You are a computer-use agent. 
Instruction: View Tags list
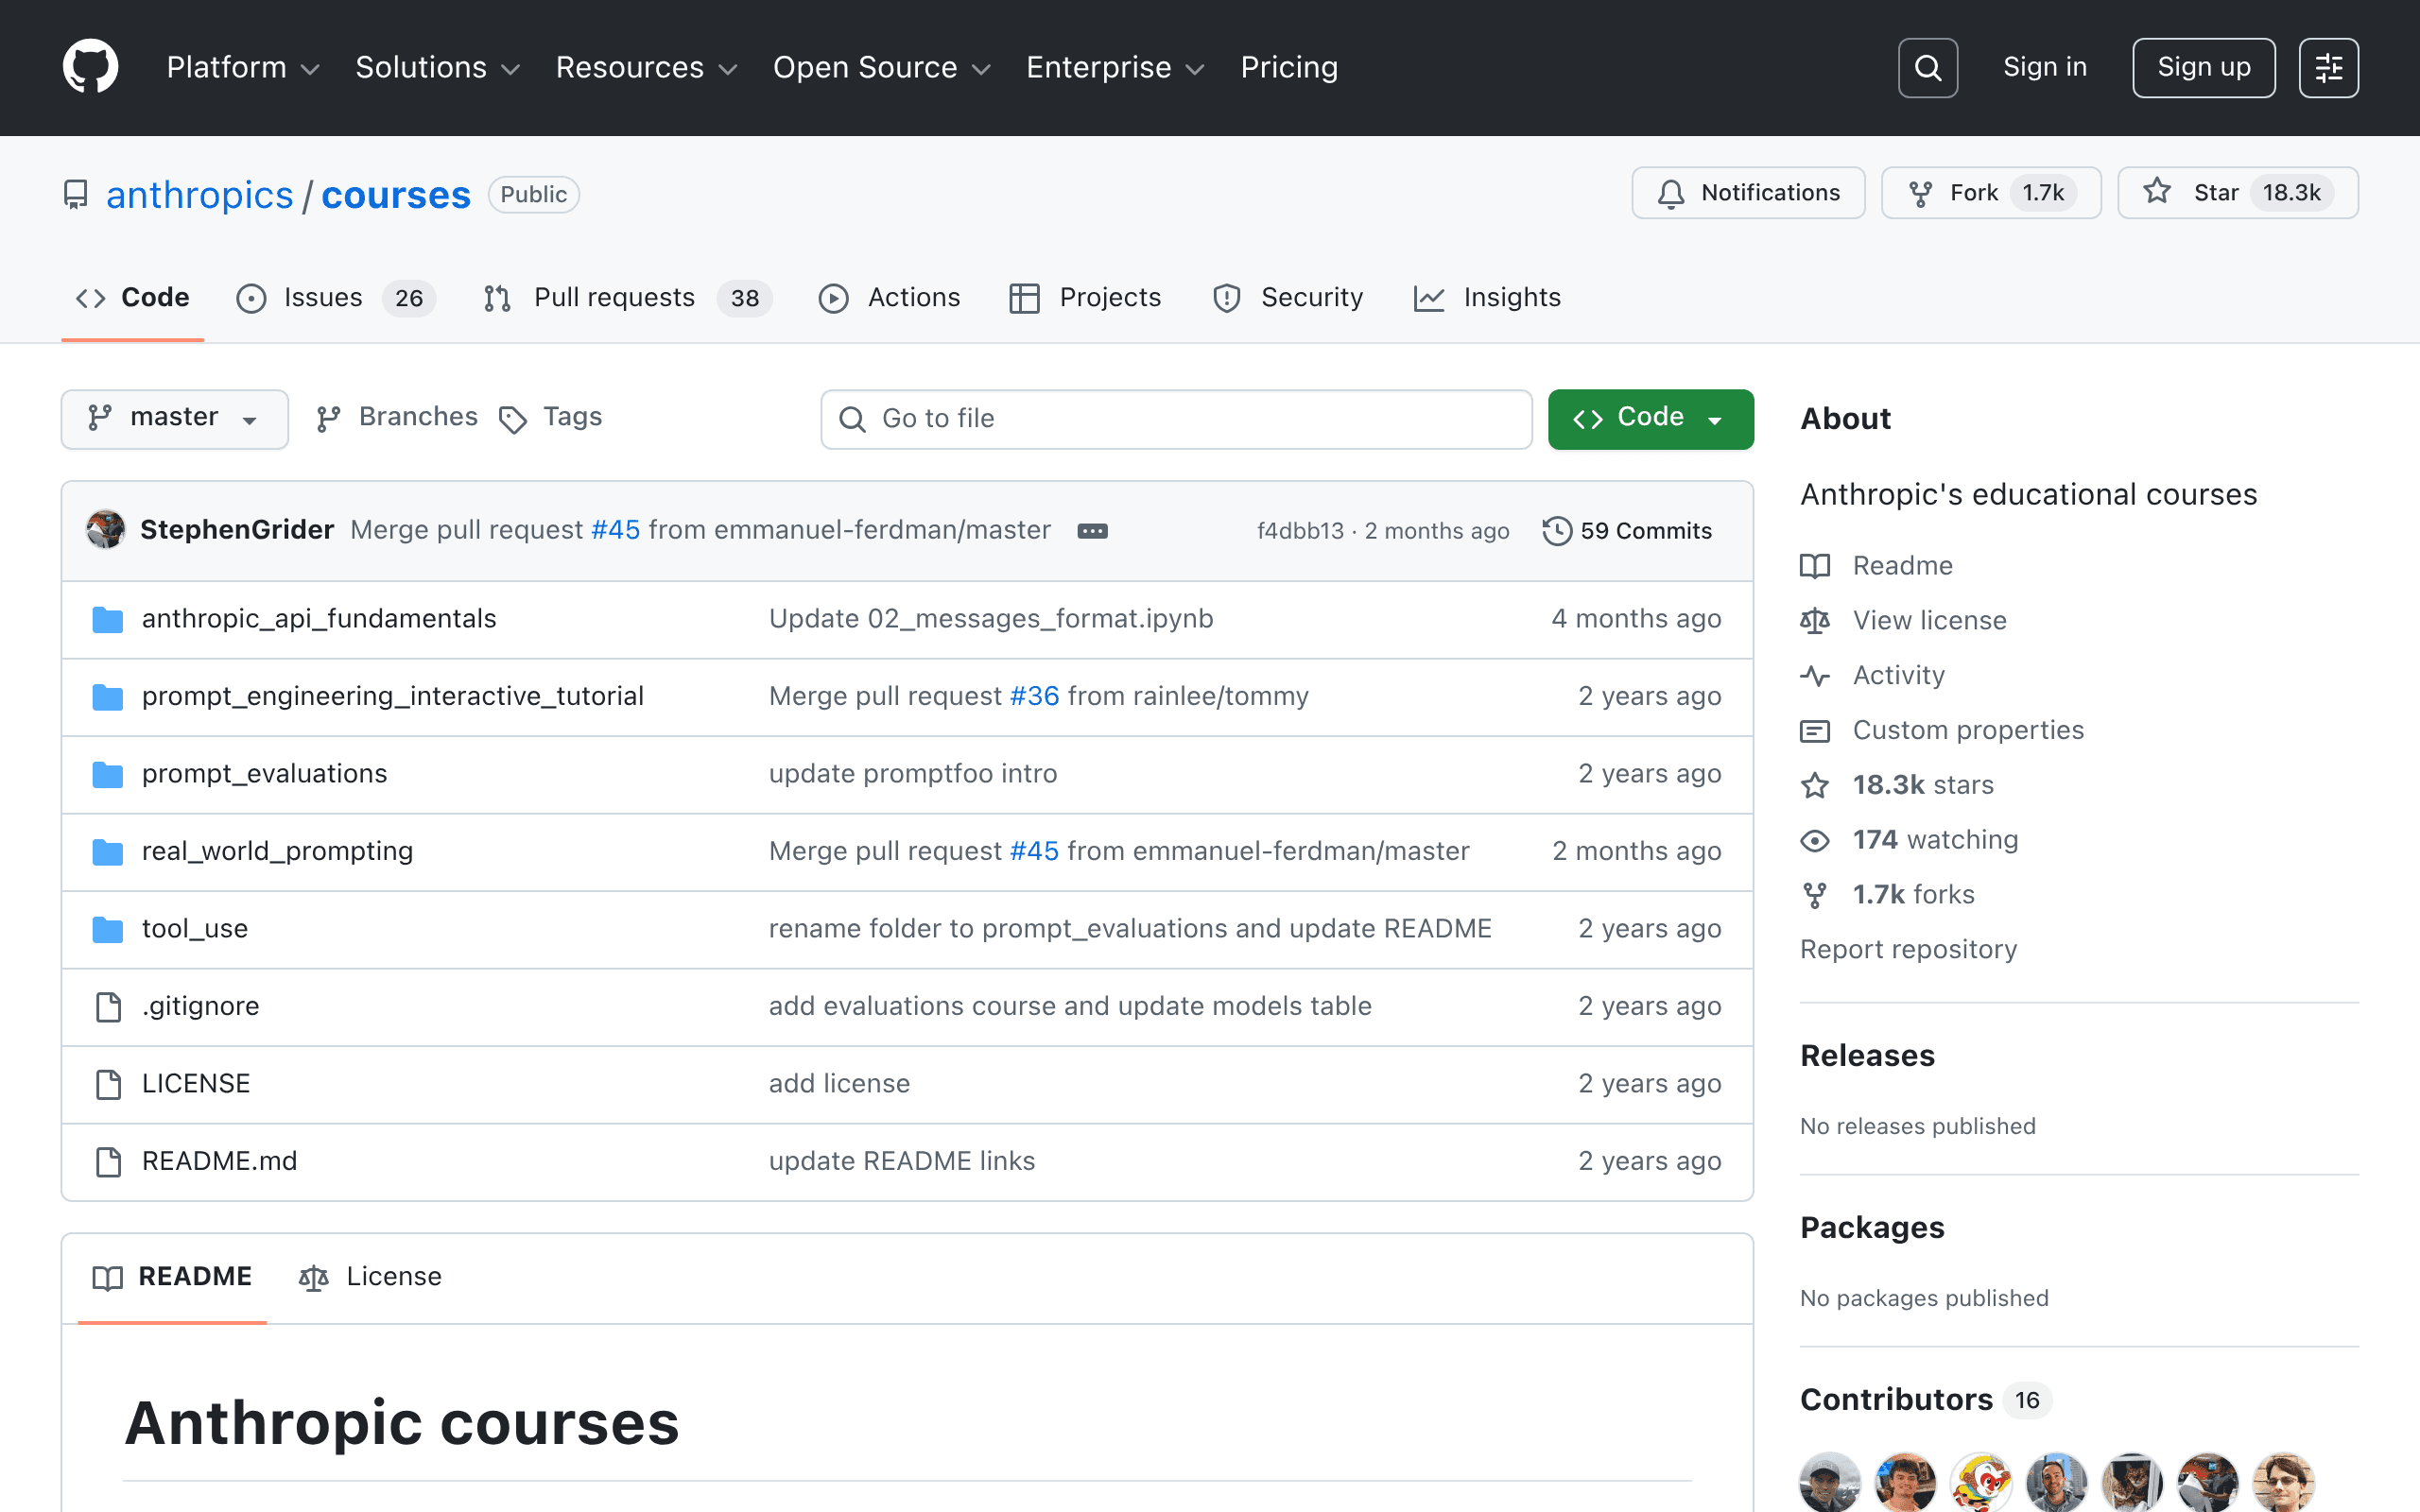pyautogui.click(x=551, y=418)
